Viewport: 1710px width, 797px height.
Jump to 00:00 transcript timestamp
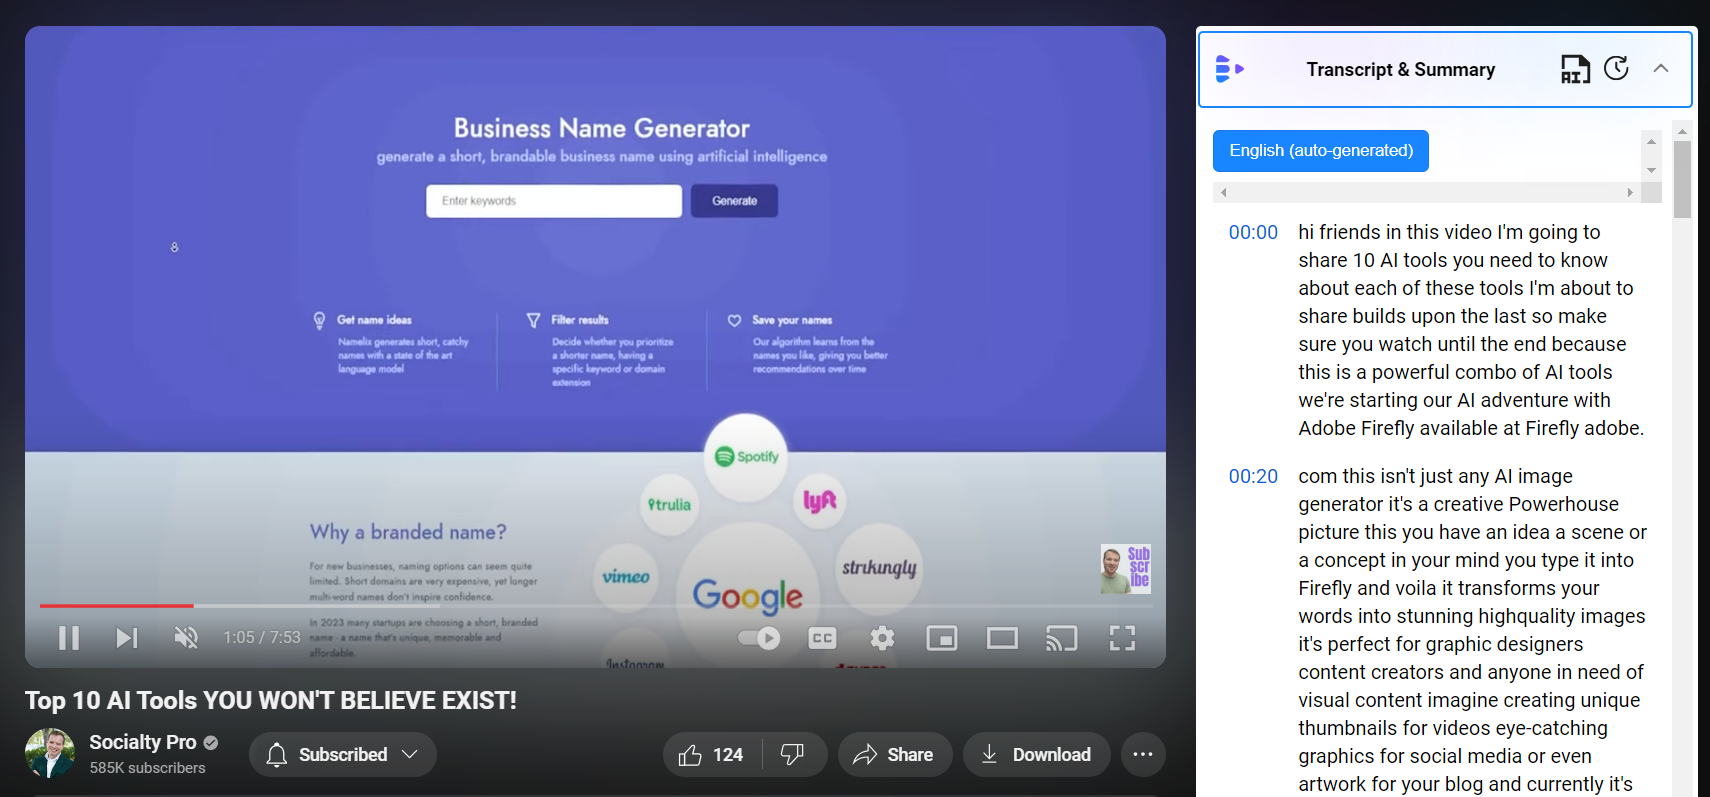[1253, 232]
